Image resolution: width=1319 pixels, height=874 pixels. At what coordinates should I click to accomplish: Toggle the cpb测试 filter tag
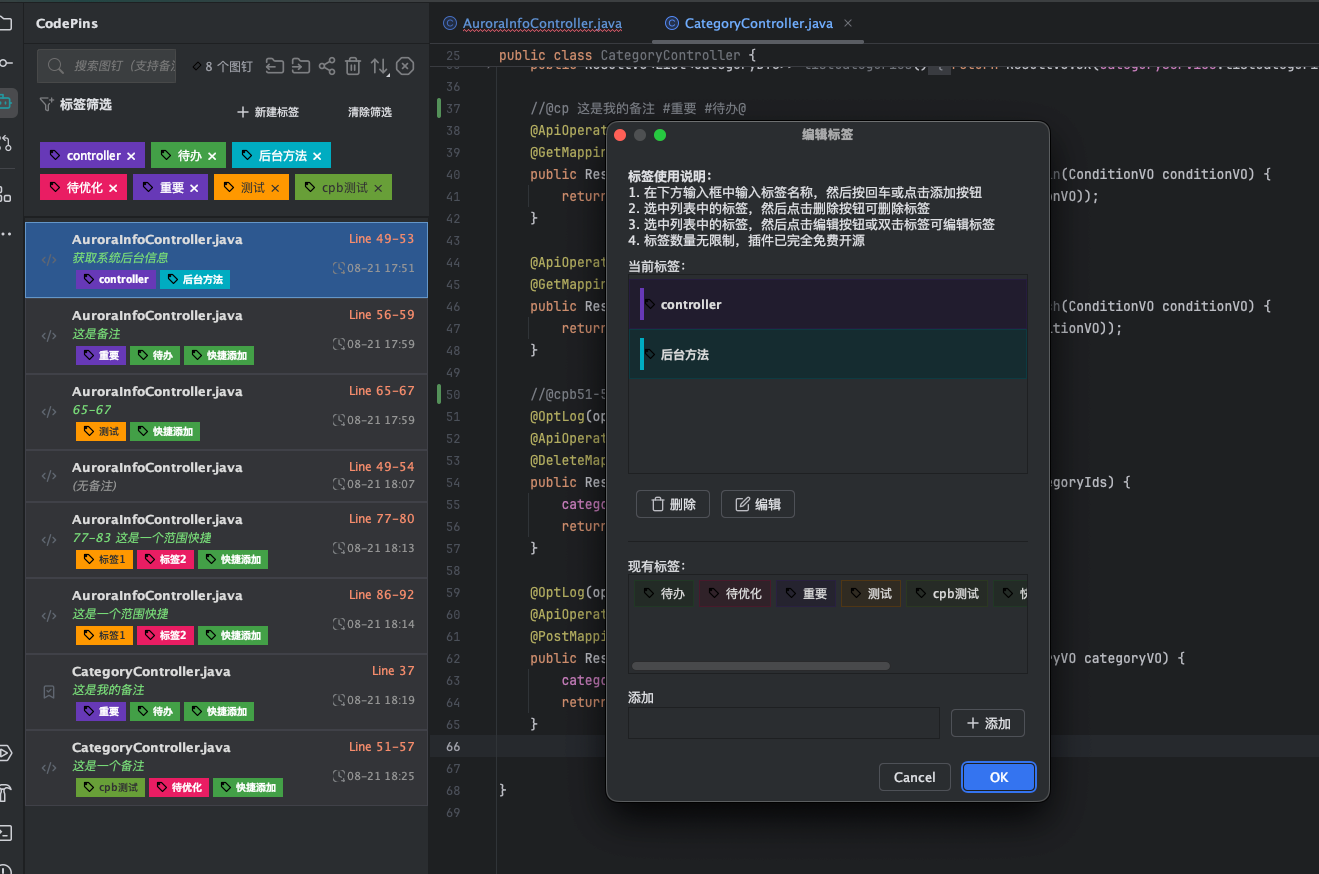[343, 187]
